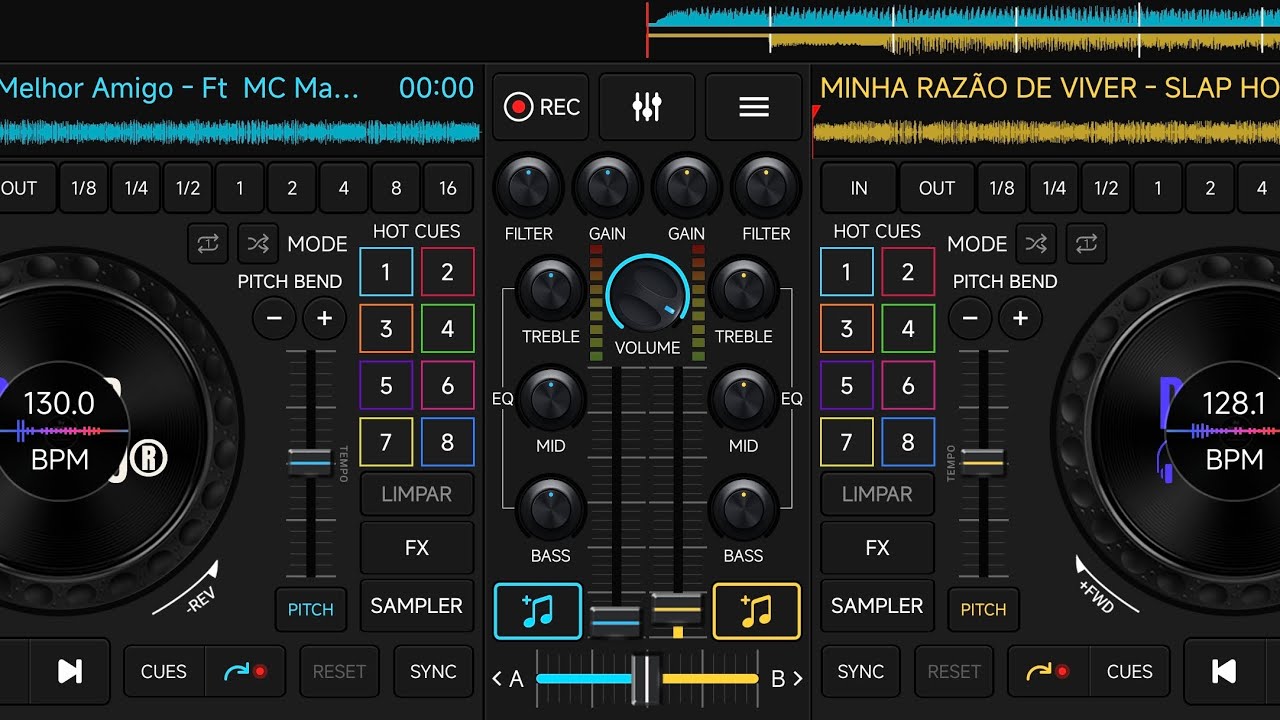The image size is (1280, 720).
Task: Toggle left deck loop repeat icon
Action: pos(208,244)
